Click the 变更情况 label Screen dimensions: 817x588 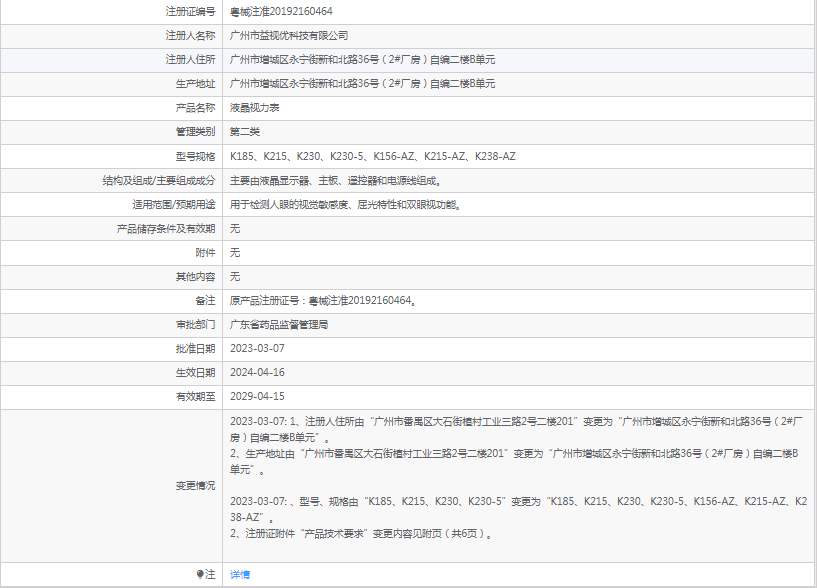click(195, 485)
